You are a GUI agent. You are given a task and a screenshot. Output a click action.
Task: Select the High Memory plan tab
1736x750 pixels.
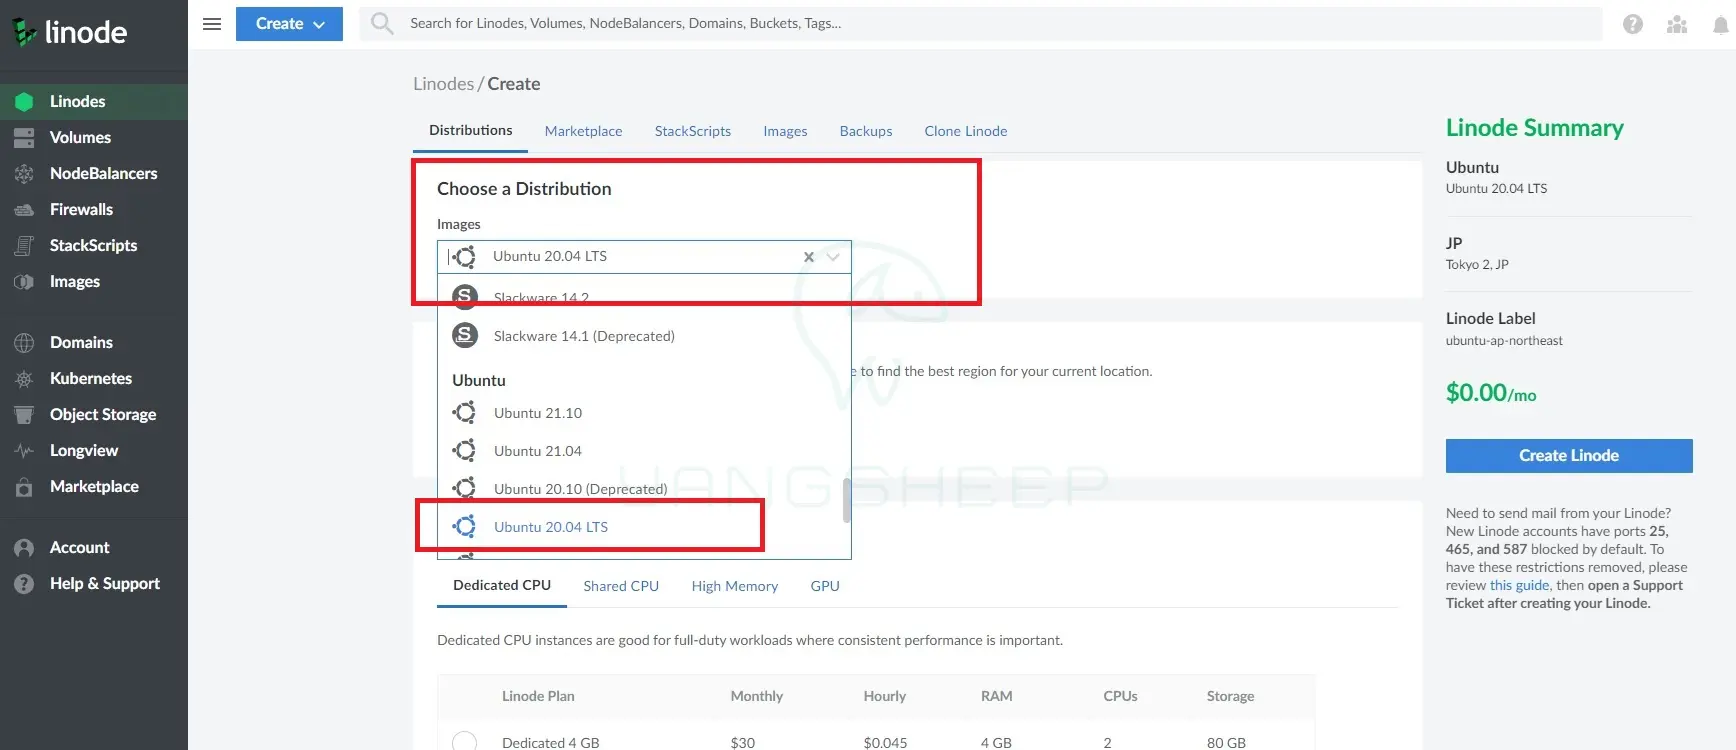pyautogui.click(x=735, y=586)
